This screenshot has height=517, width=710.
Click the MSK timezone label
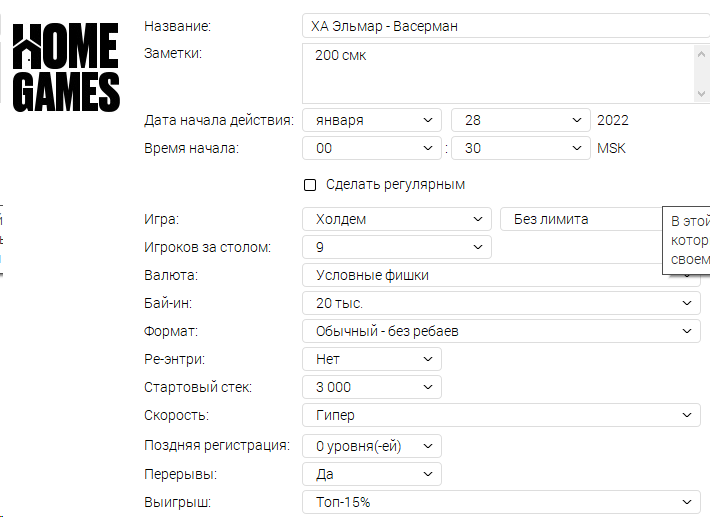click(x=611, y=148)
